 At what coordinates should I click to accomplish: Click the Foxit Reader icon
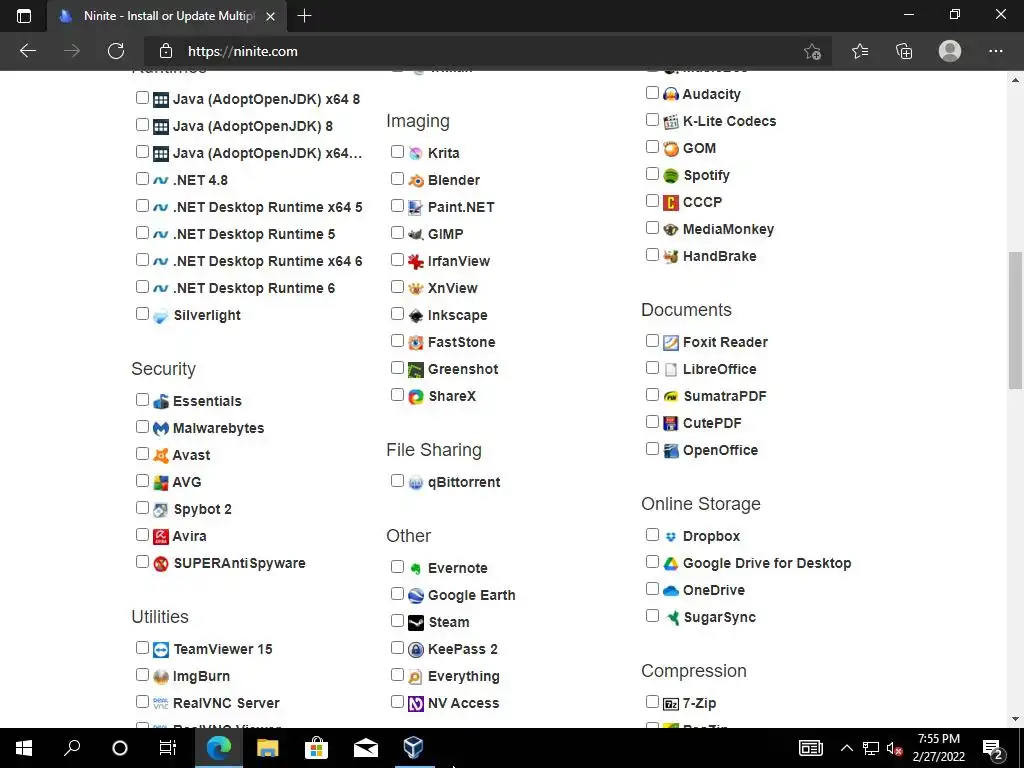(x=671, y=342)
